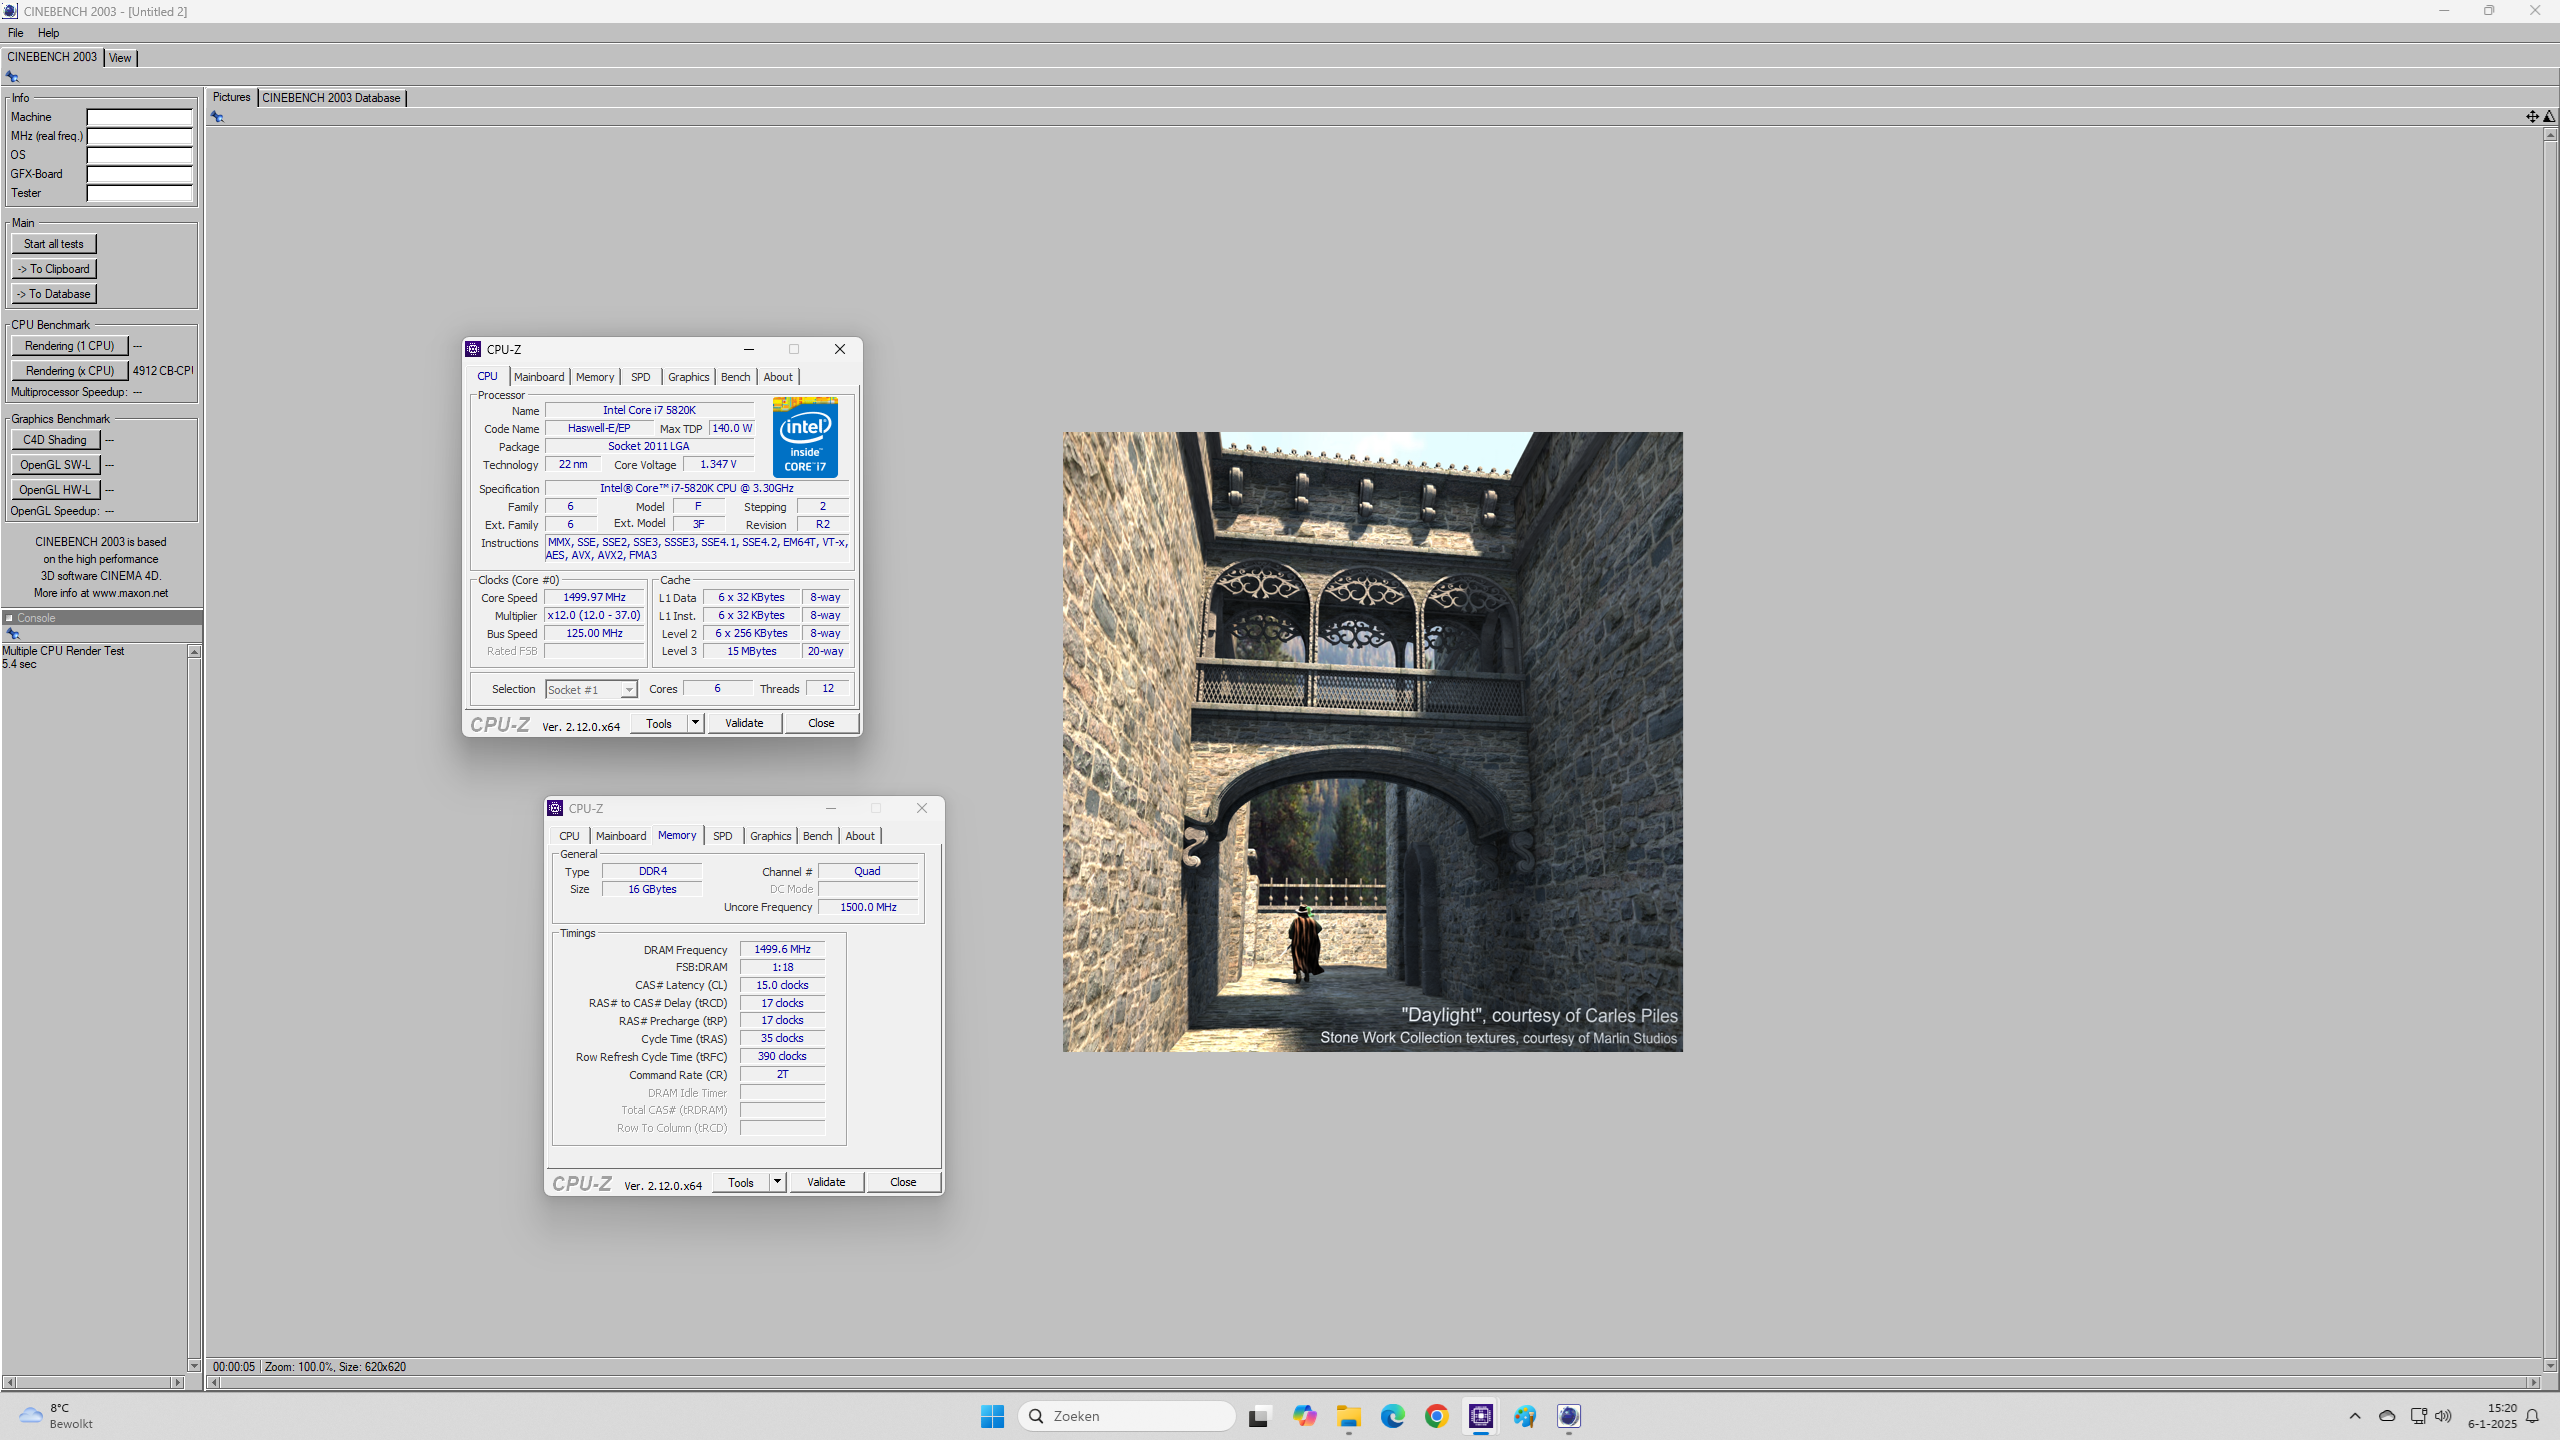Viewport: 2560px width, 1440px height.
Task: Click the move arrows icon in the picture viewer
Action: 2532,117
